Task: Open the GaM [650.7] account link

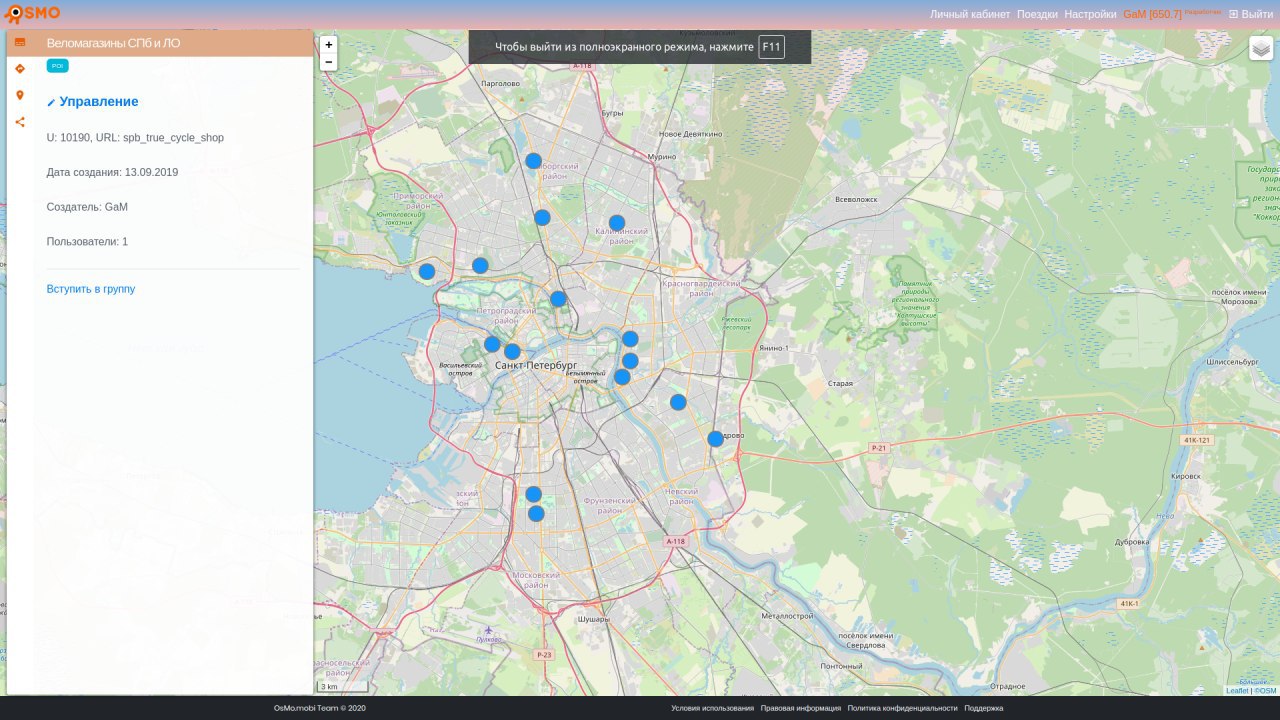Action: (1152, 14)
